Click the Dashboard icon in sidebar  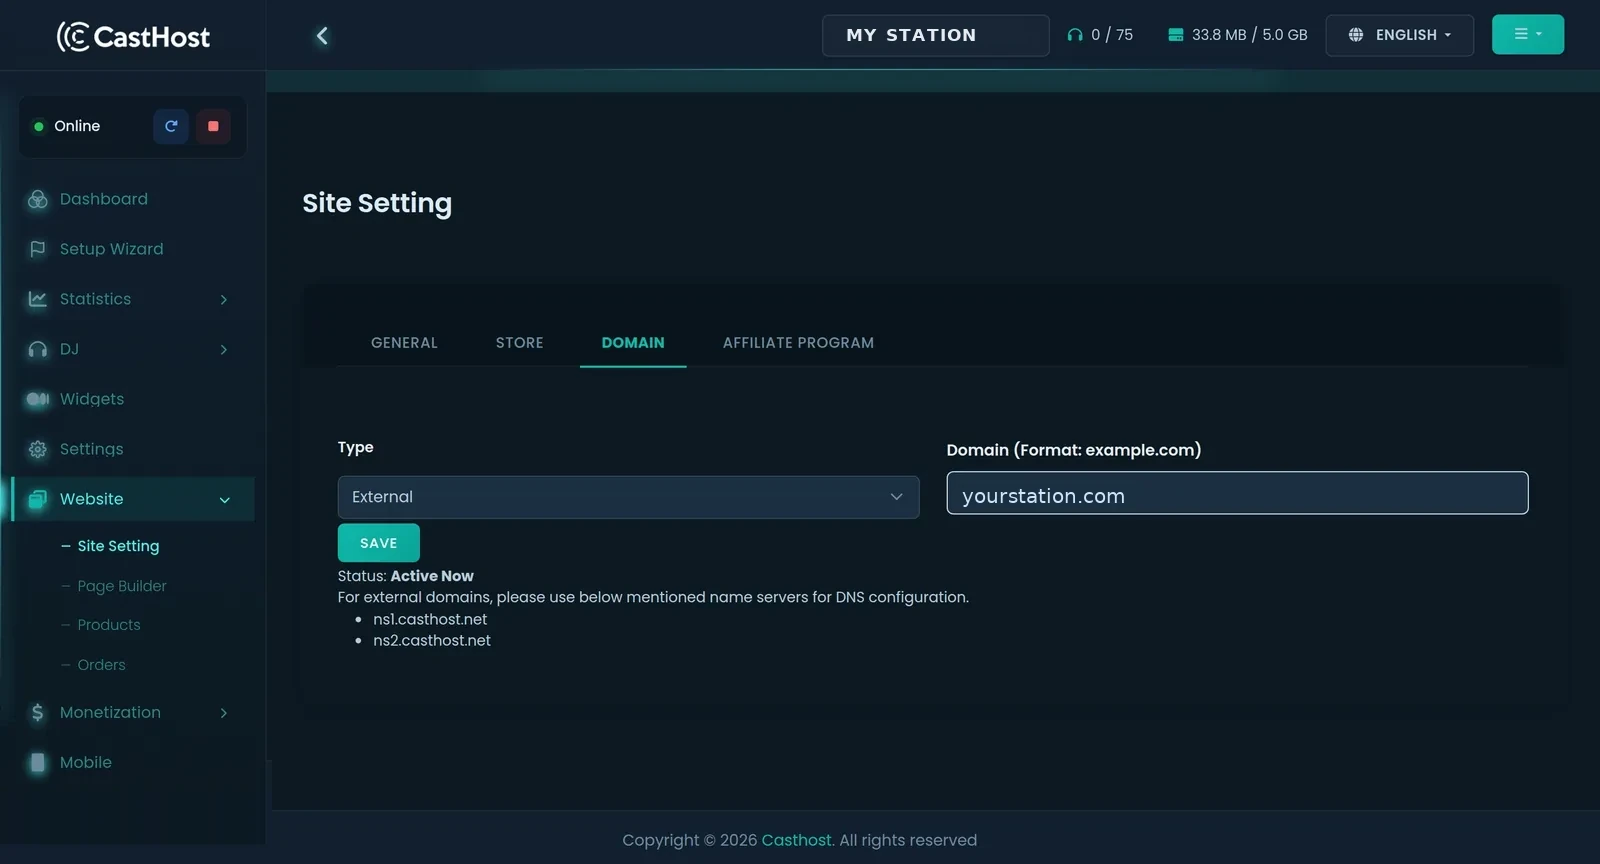point(38,199)
